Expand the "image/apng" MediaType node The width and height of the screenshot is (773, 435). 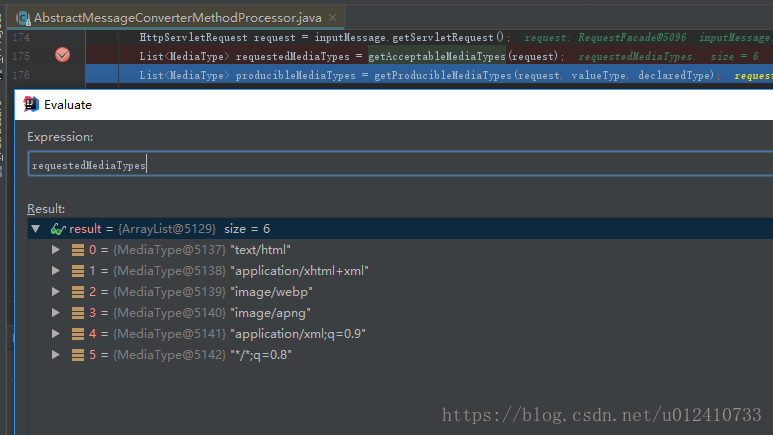point(56,312)
